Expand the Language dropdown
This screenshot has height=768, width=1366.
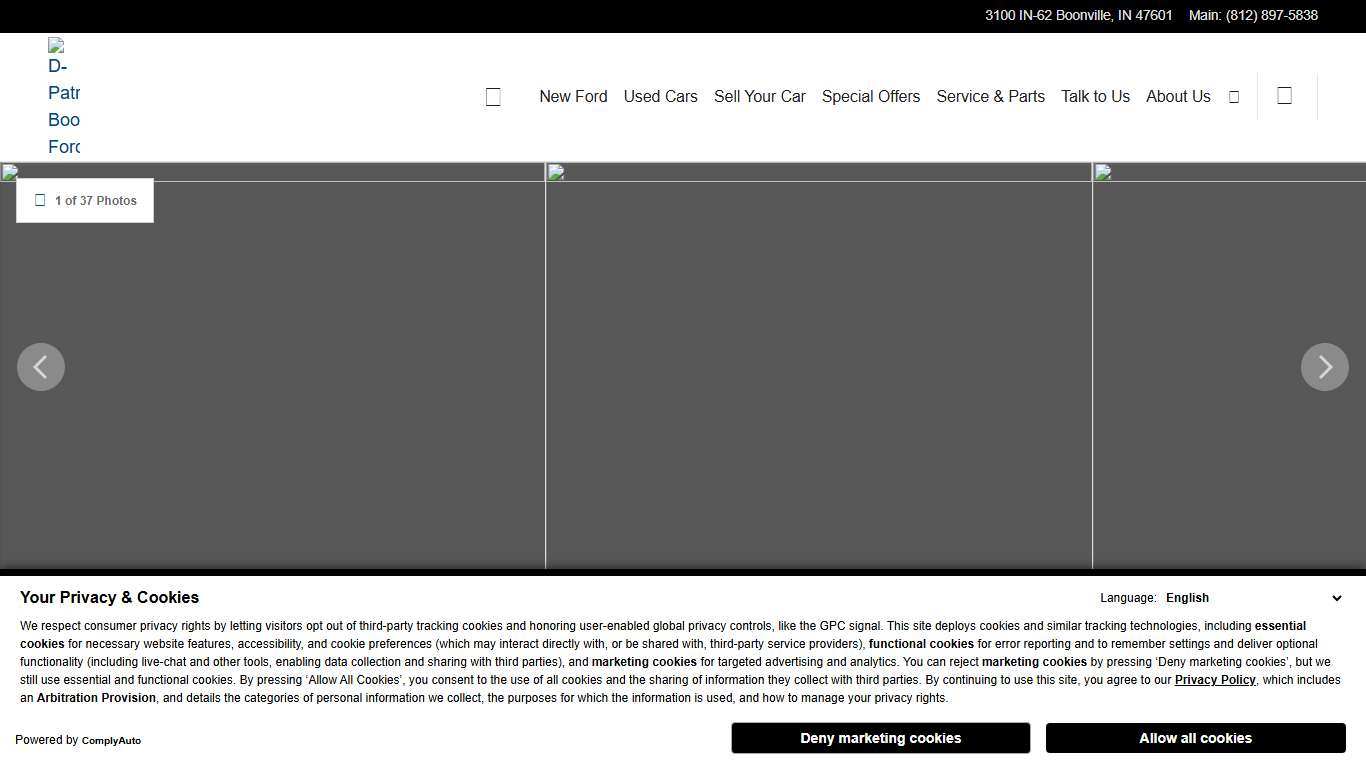(1252, 598)
